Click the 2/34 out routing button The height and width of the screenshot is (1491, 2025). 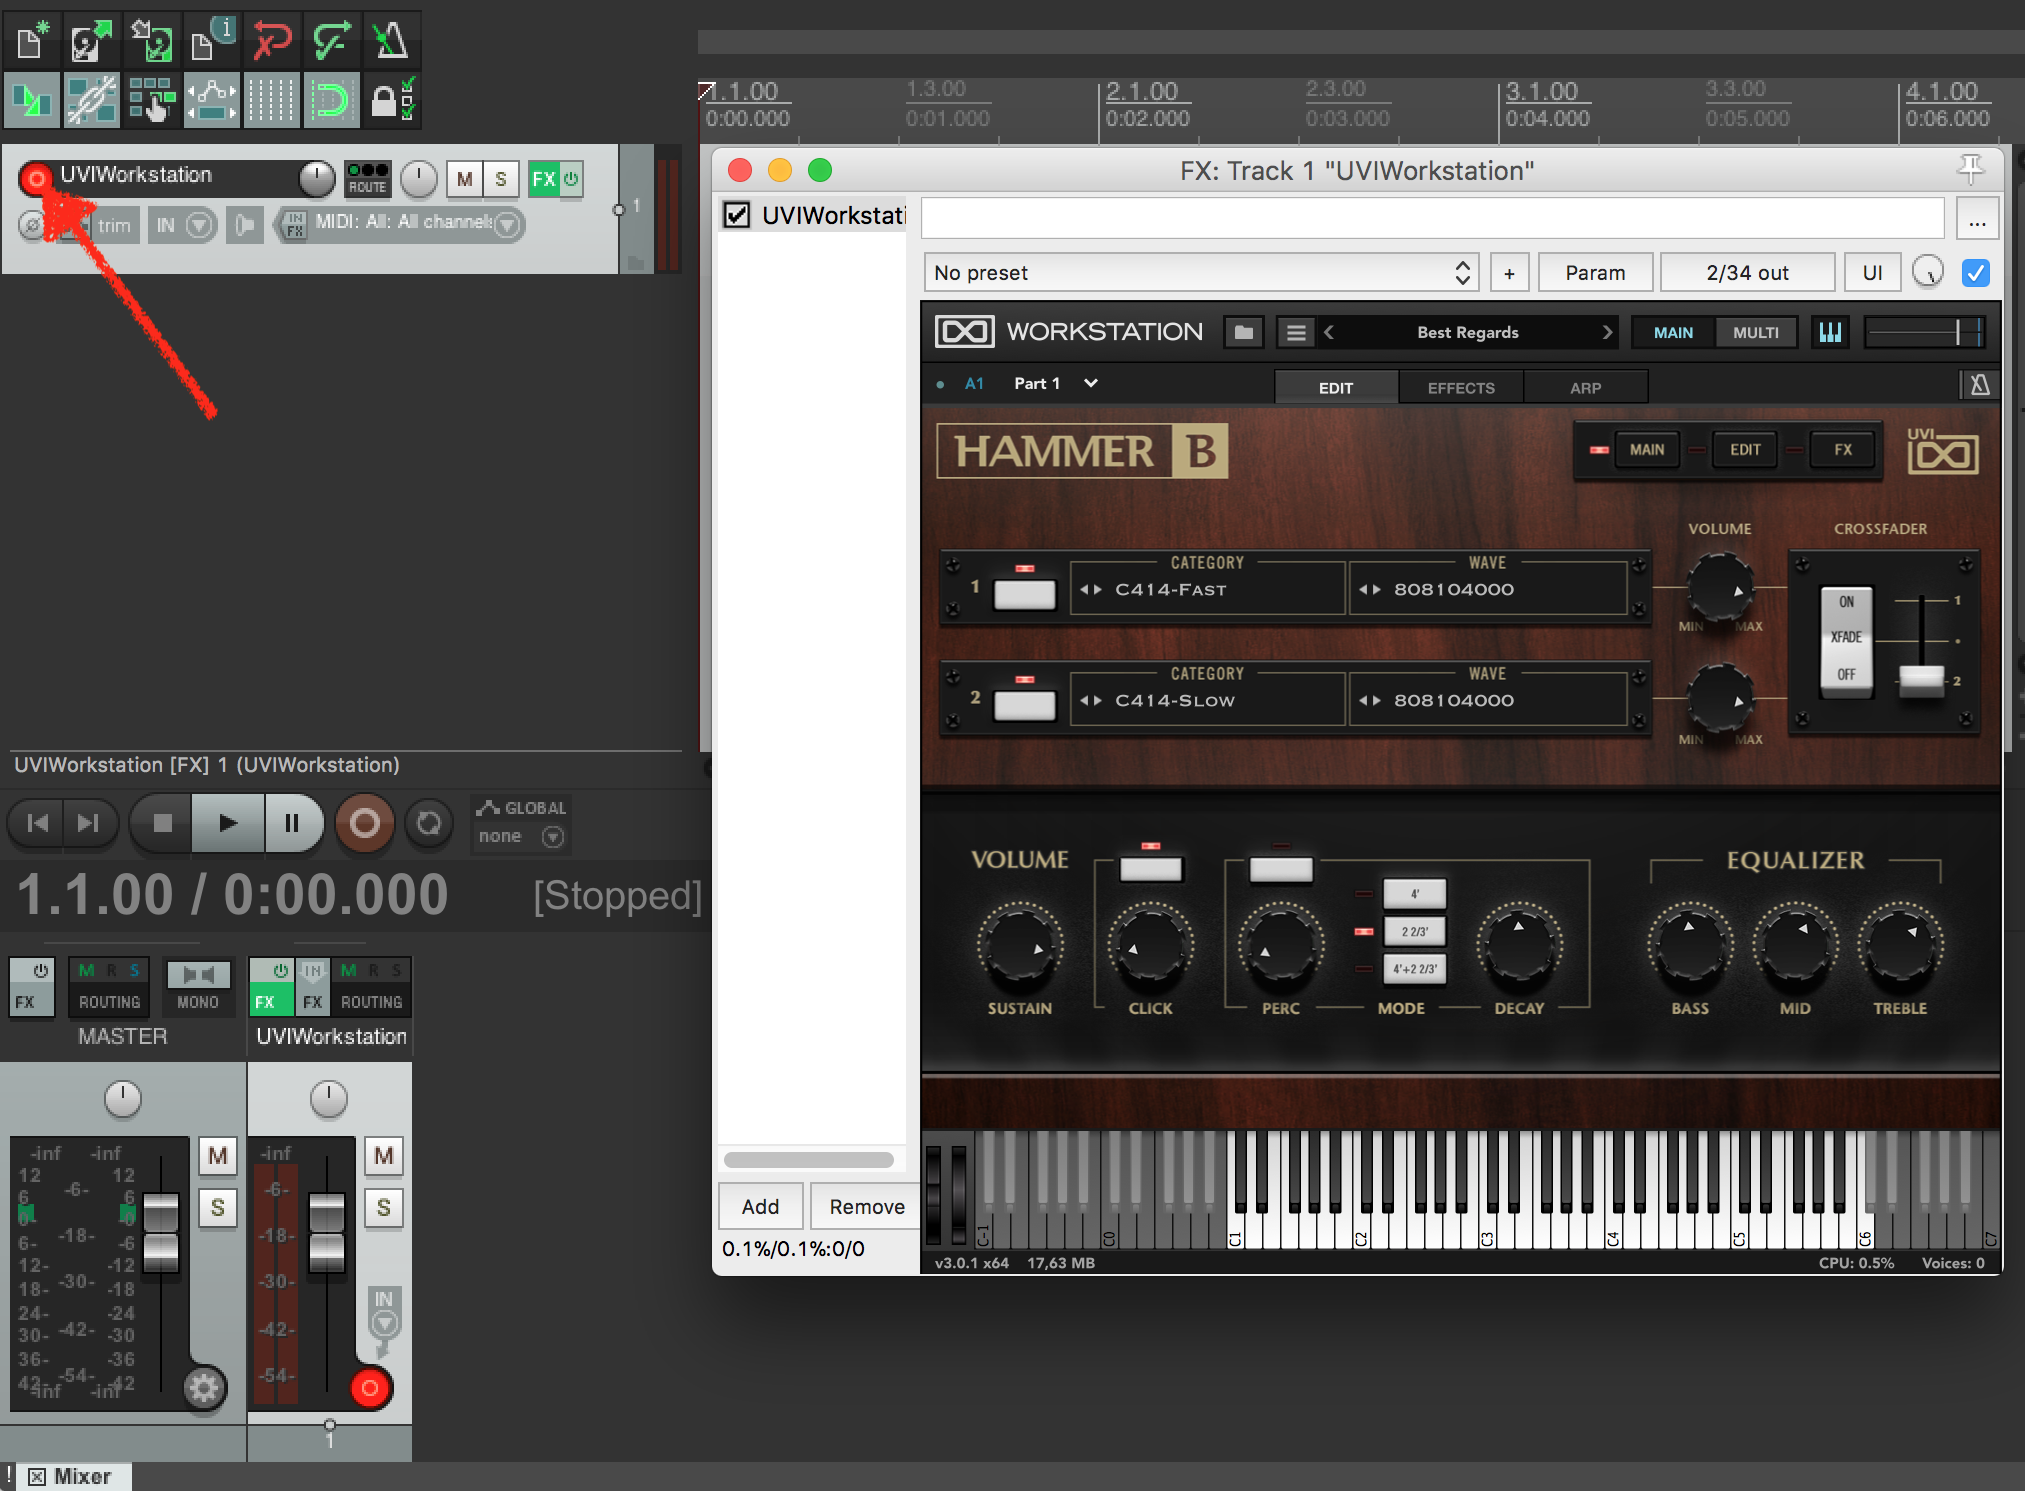point(1747,273)
